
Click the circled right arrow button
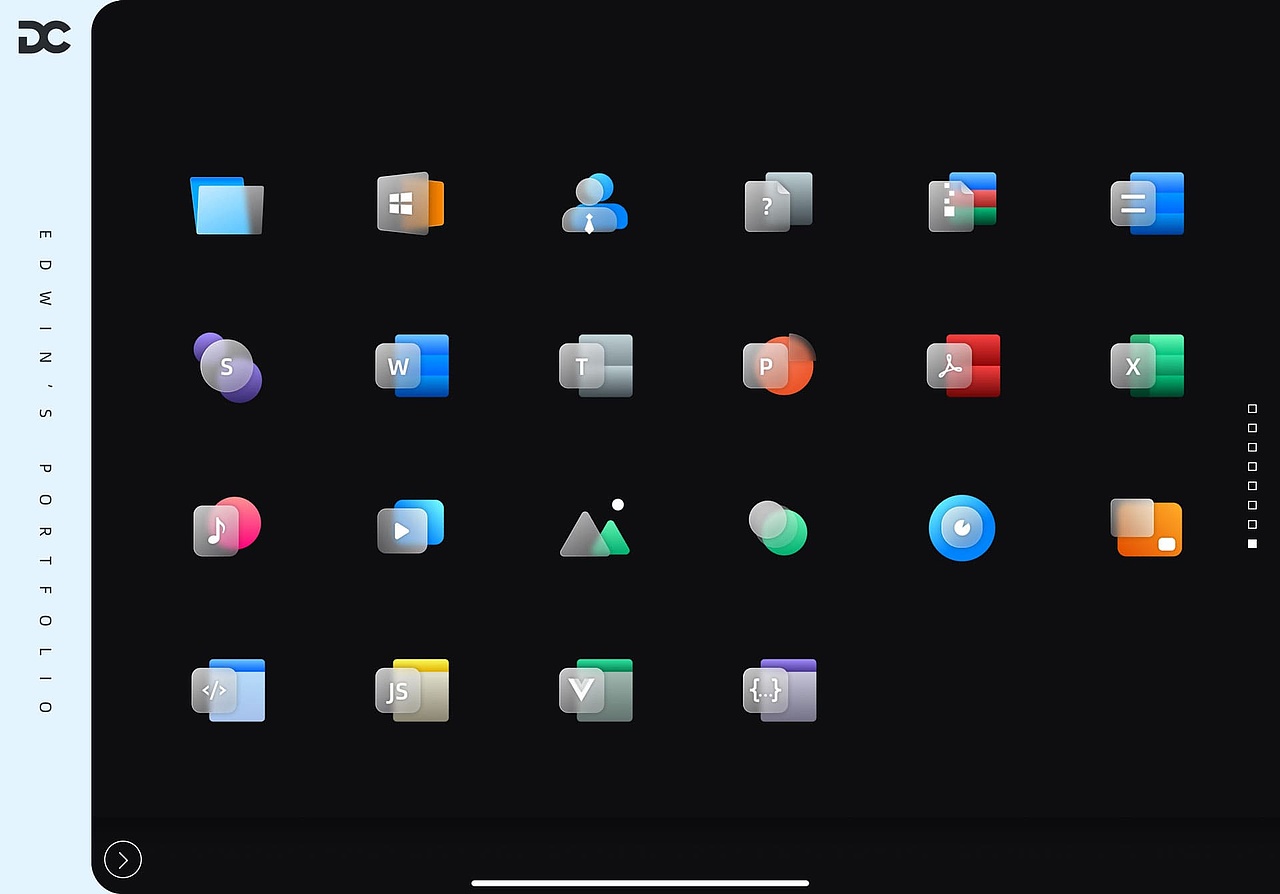tap(123, 859)
